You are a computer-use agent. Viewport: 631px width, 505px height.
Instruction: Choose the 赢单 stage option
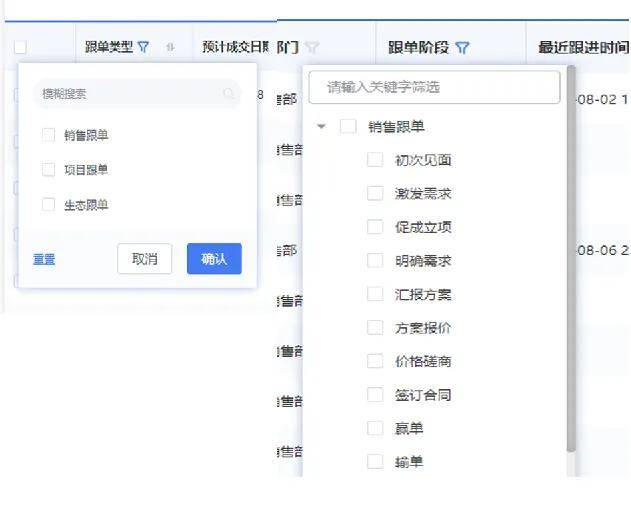pyautogui.click(x=375, y=428)
